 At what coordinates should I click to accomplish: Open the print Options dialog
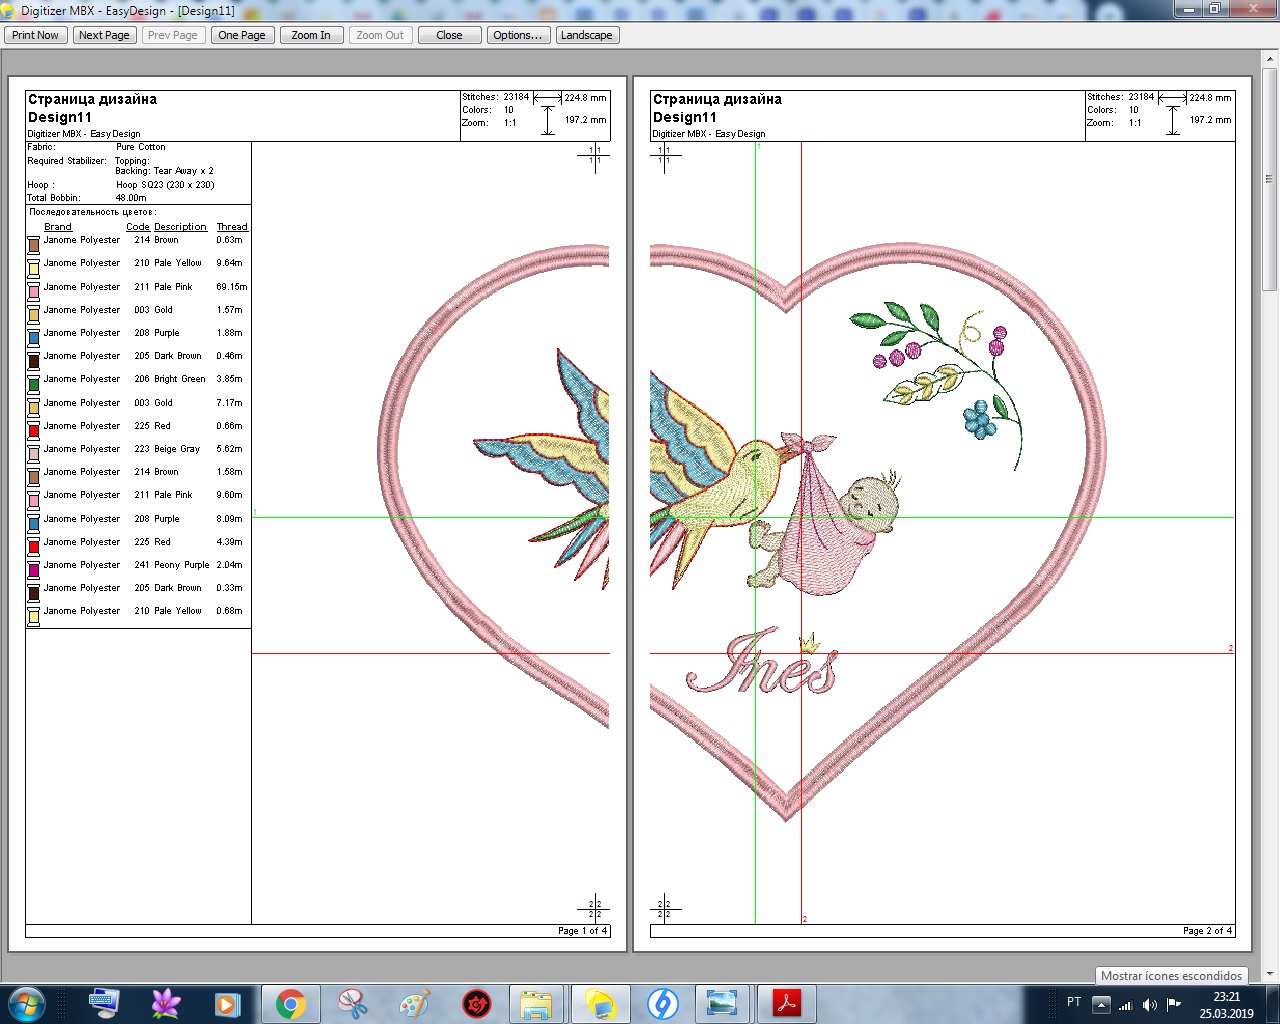[518, 35]
